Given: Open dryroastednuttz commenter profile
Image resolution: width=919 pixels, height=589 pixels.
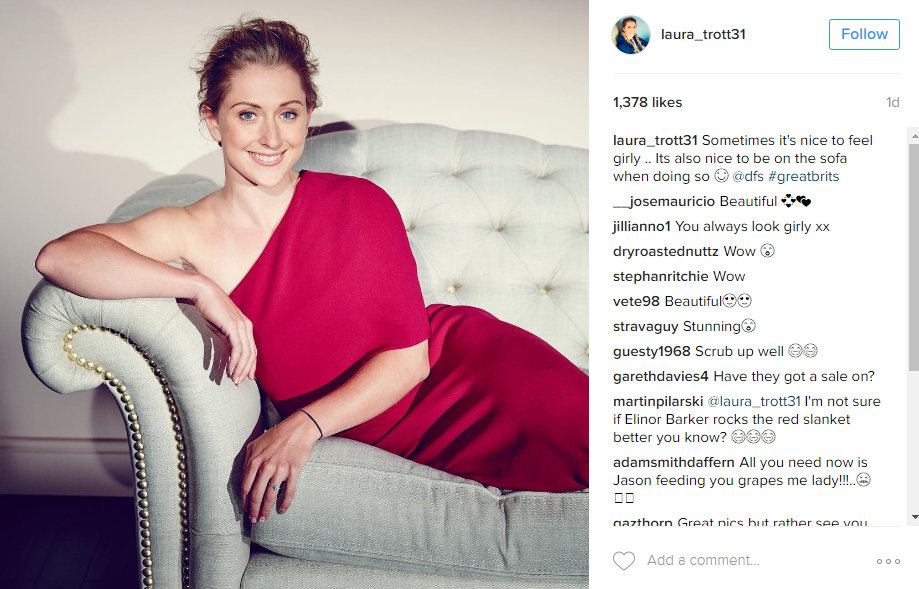Looking at the screenshot, I should pos(665,251).
